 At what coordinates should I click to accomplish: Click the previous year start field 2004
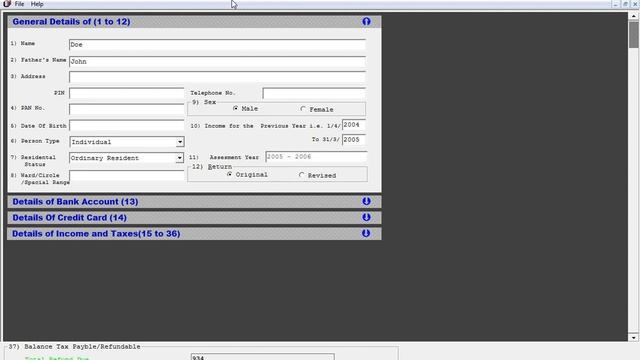354,125
